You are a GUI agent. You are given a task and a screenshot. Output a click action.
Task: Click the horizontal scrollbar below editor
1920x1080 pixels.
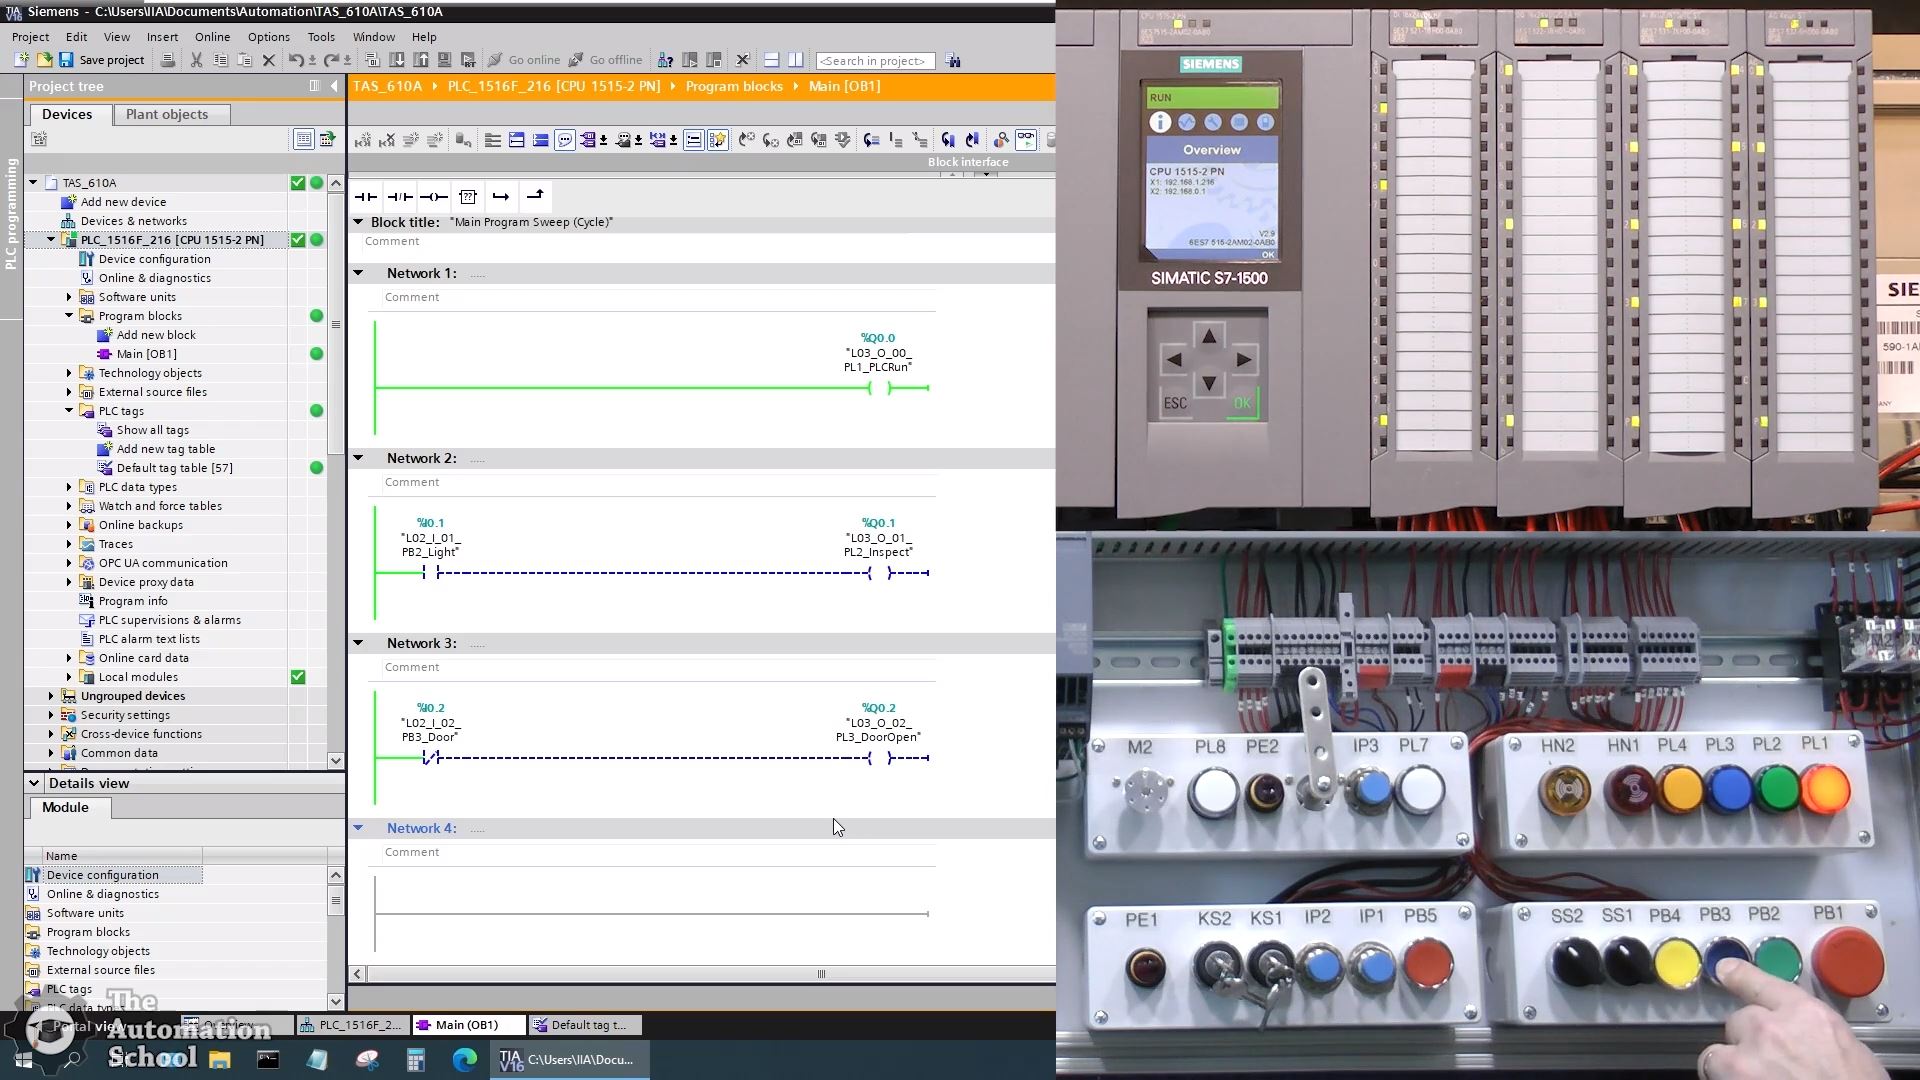820,973
